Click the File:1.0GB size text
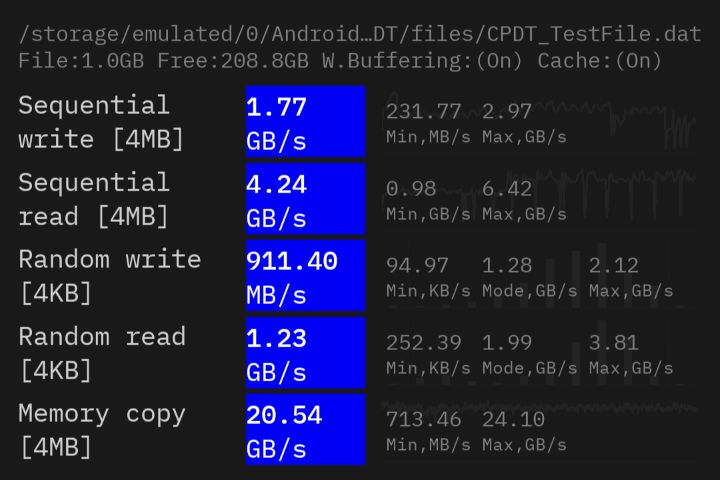720x480 pixels. pyautogui.click(x=81, y=61)
